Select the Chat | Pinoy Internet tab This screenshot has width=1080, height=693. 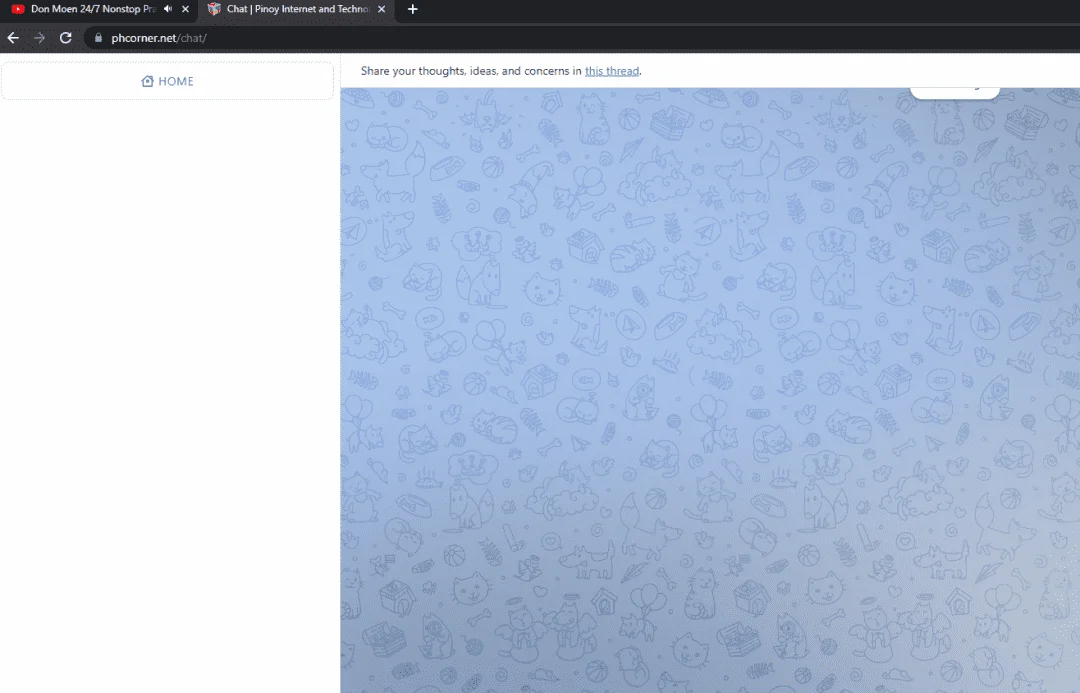pos(298,9)
